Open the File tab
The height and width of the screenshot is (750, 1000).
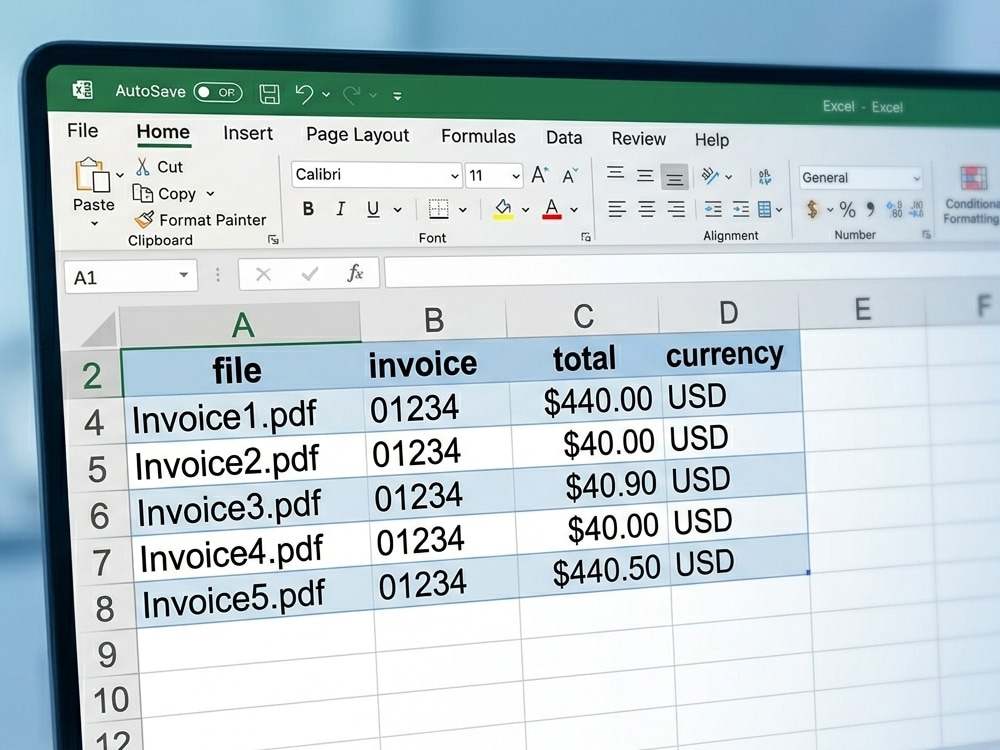tap(83, 131)
